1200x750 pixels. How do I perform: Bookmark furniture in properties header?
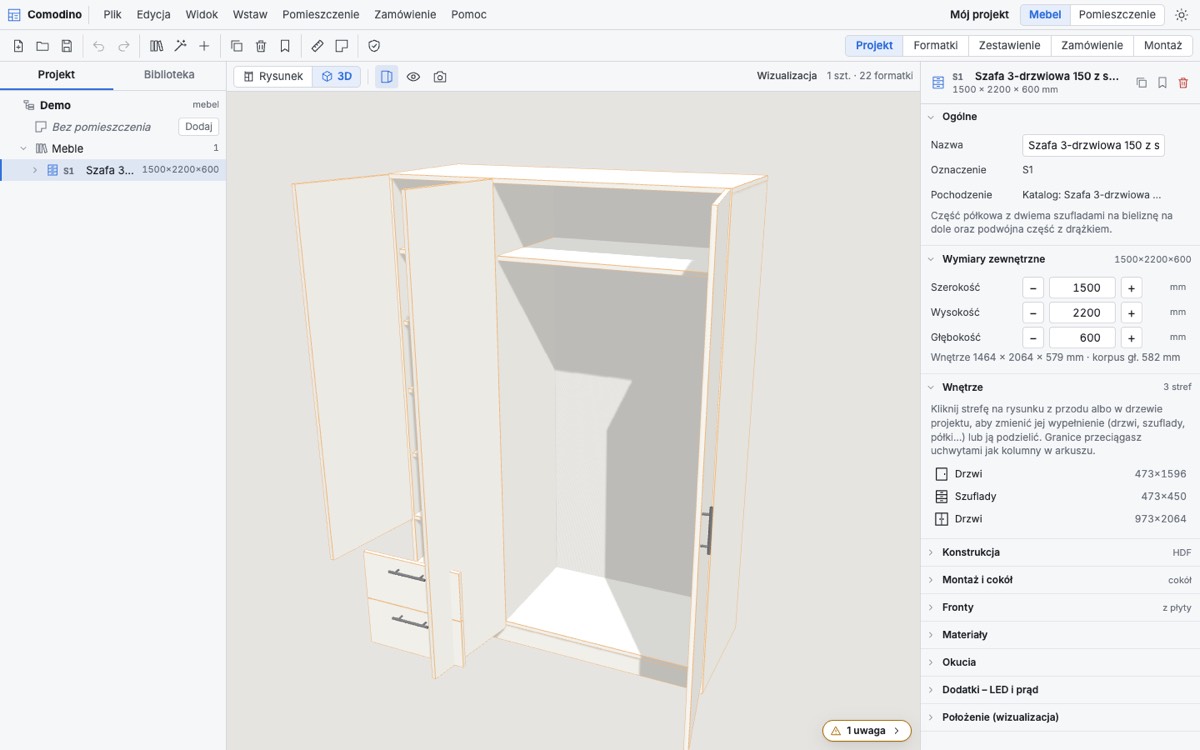(x=1162, y=83)
